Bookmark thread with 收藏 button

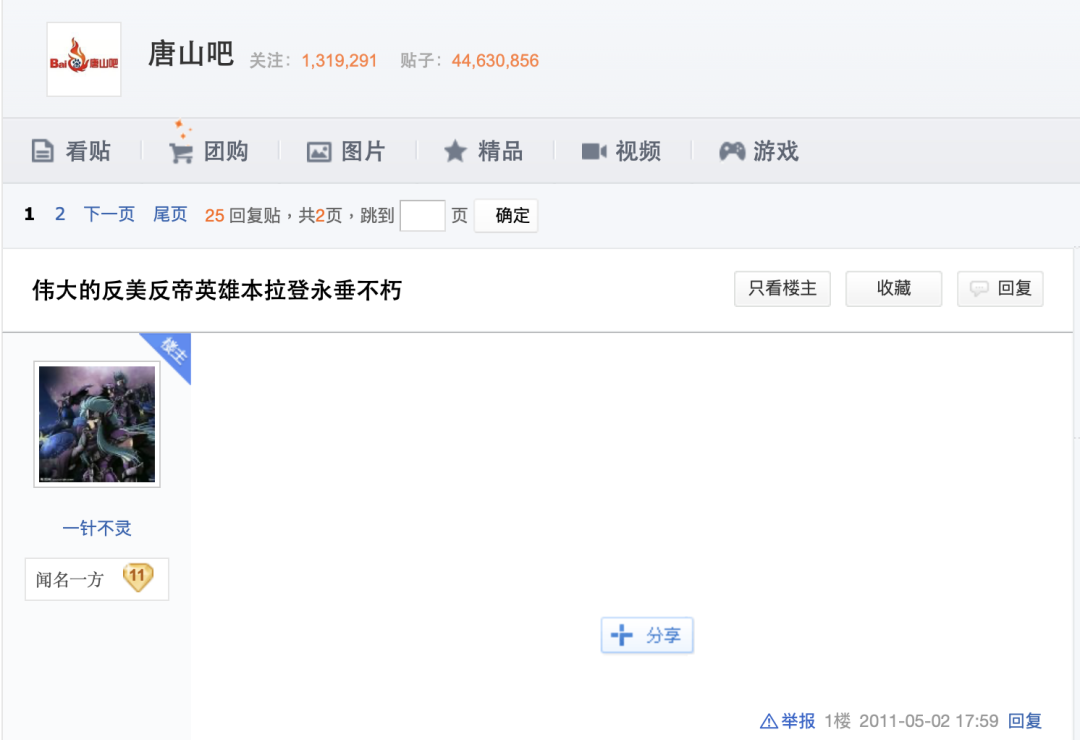(894, 289)
